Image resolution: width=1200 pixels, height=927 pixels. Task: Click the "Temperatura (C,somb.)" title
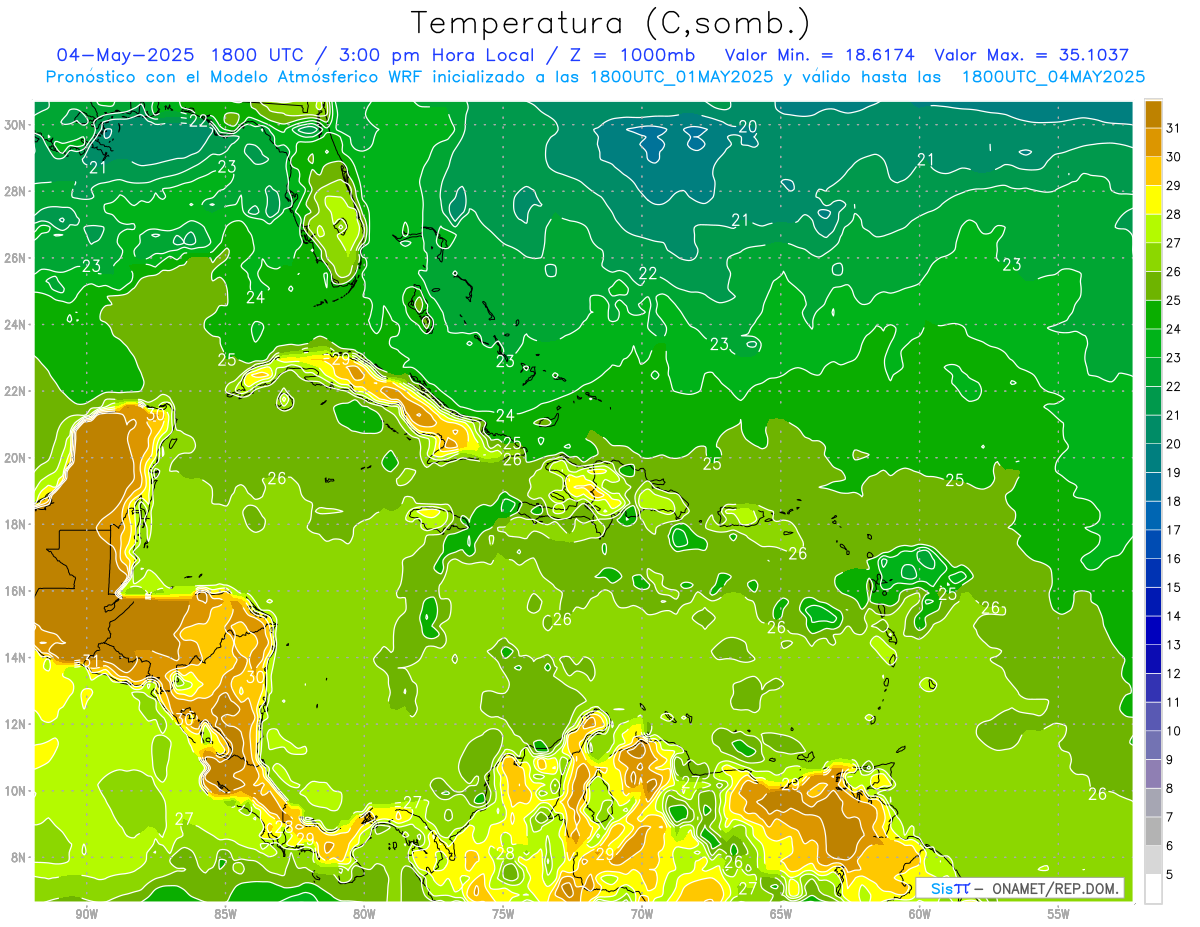click(611, 23)
